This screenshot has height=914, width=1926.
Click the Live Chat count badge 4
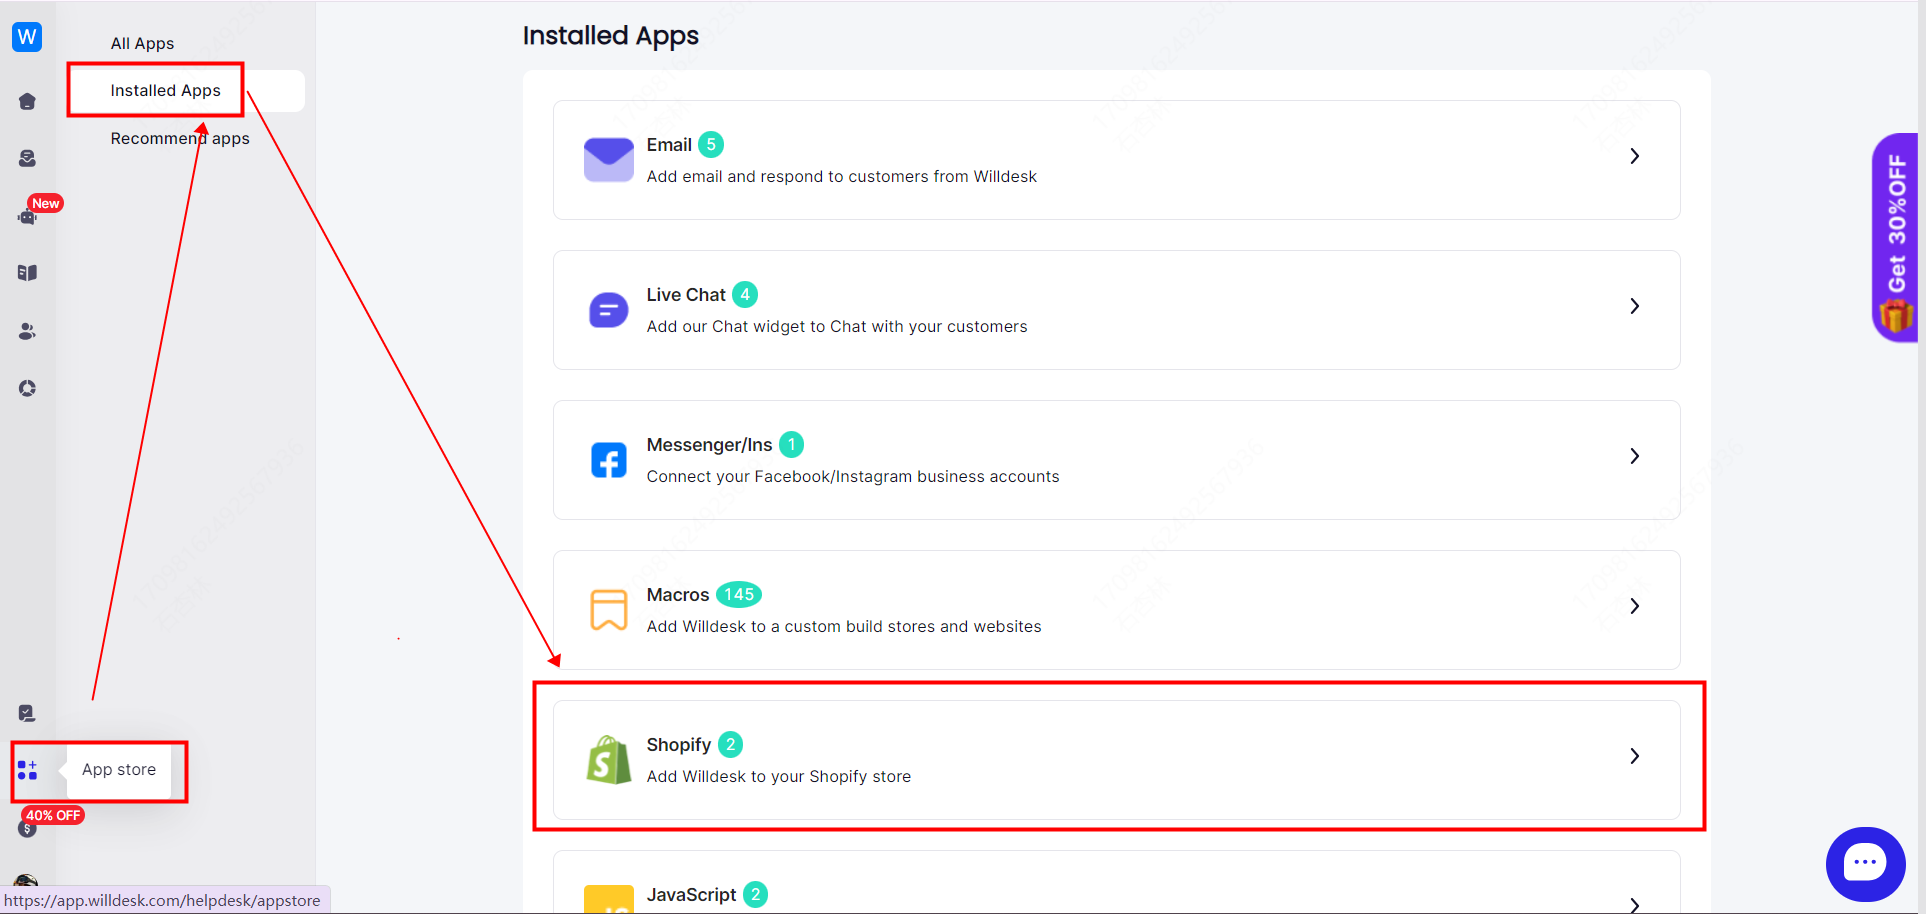tap(745, 294)
